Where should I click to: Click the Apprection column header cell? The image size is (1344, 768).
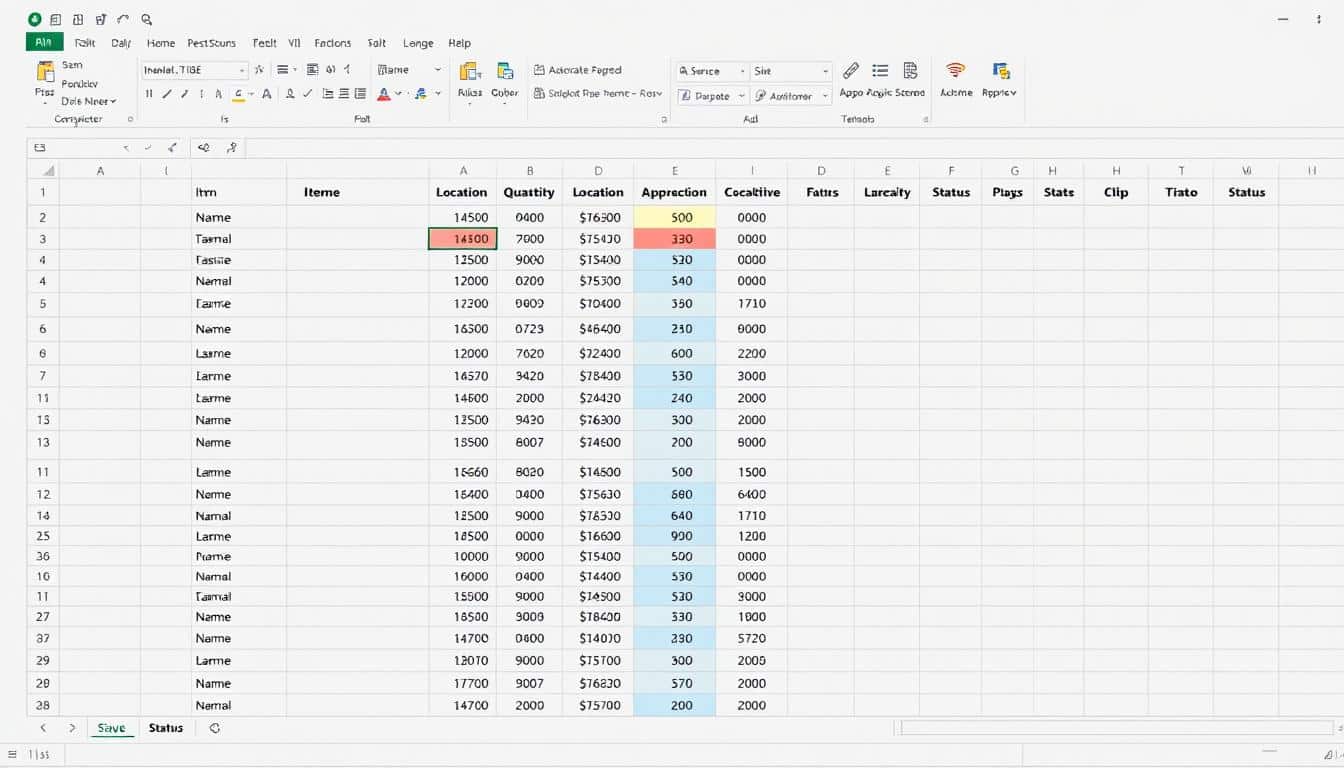pos(675,192)
